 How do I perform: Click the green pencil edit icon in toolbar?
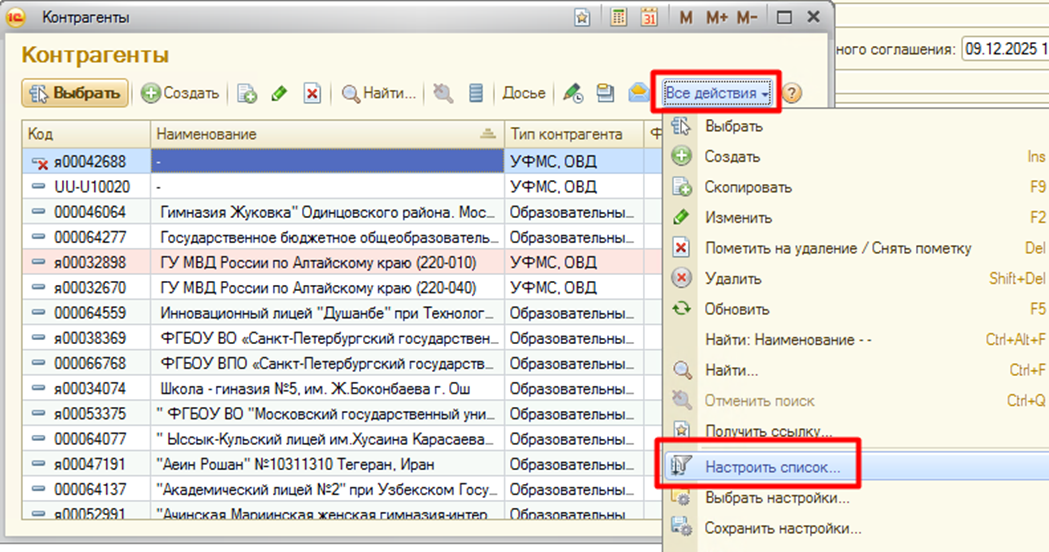[x=279, y=93]
